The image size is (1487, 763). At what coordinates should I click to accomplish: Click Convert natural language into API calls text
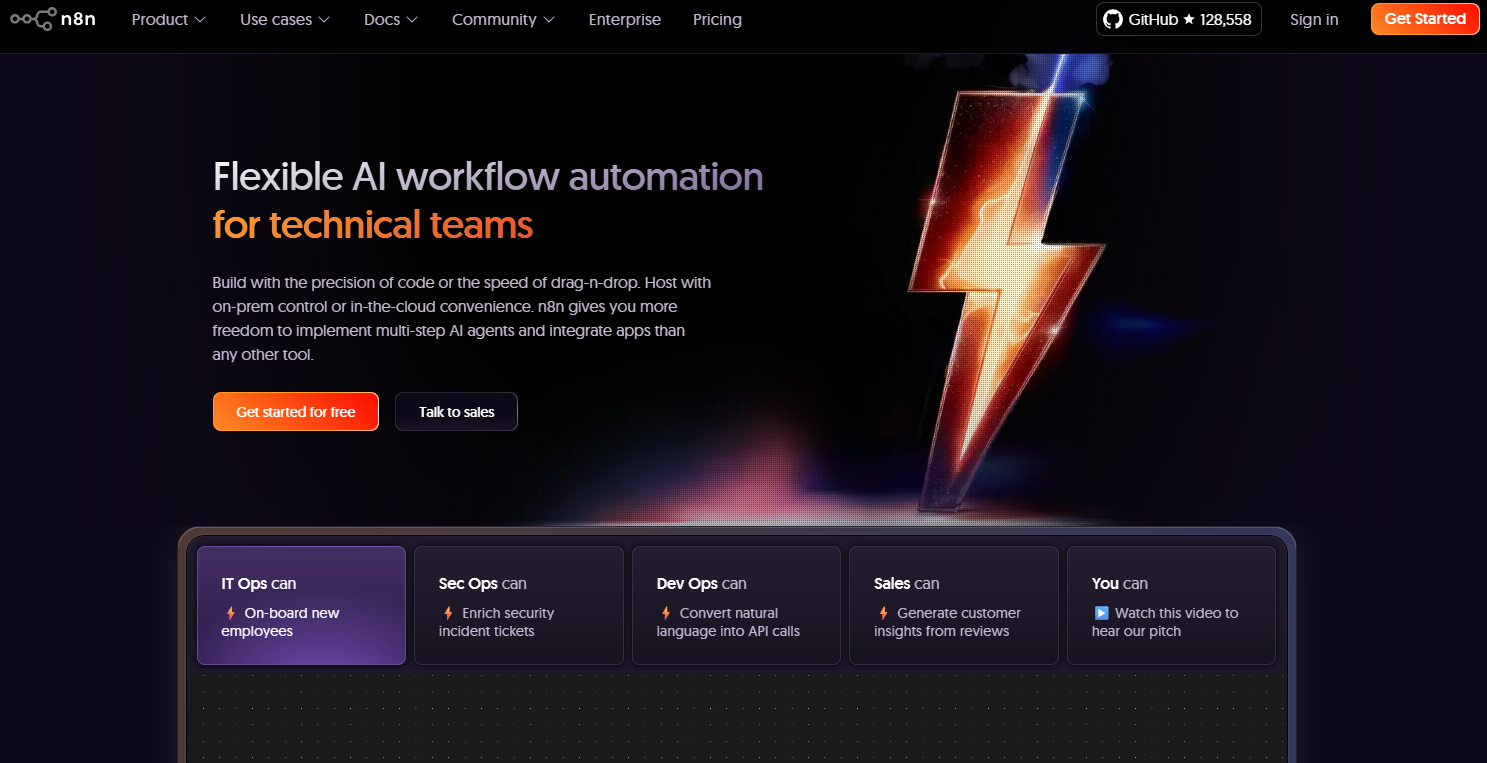728,622
